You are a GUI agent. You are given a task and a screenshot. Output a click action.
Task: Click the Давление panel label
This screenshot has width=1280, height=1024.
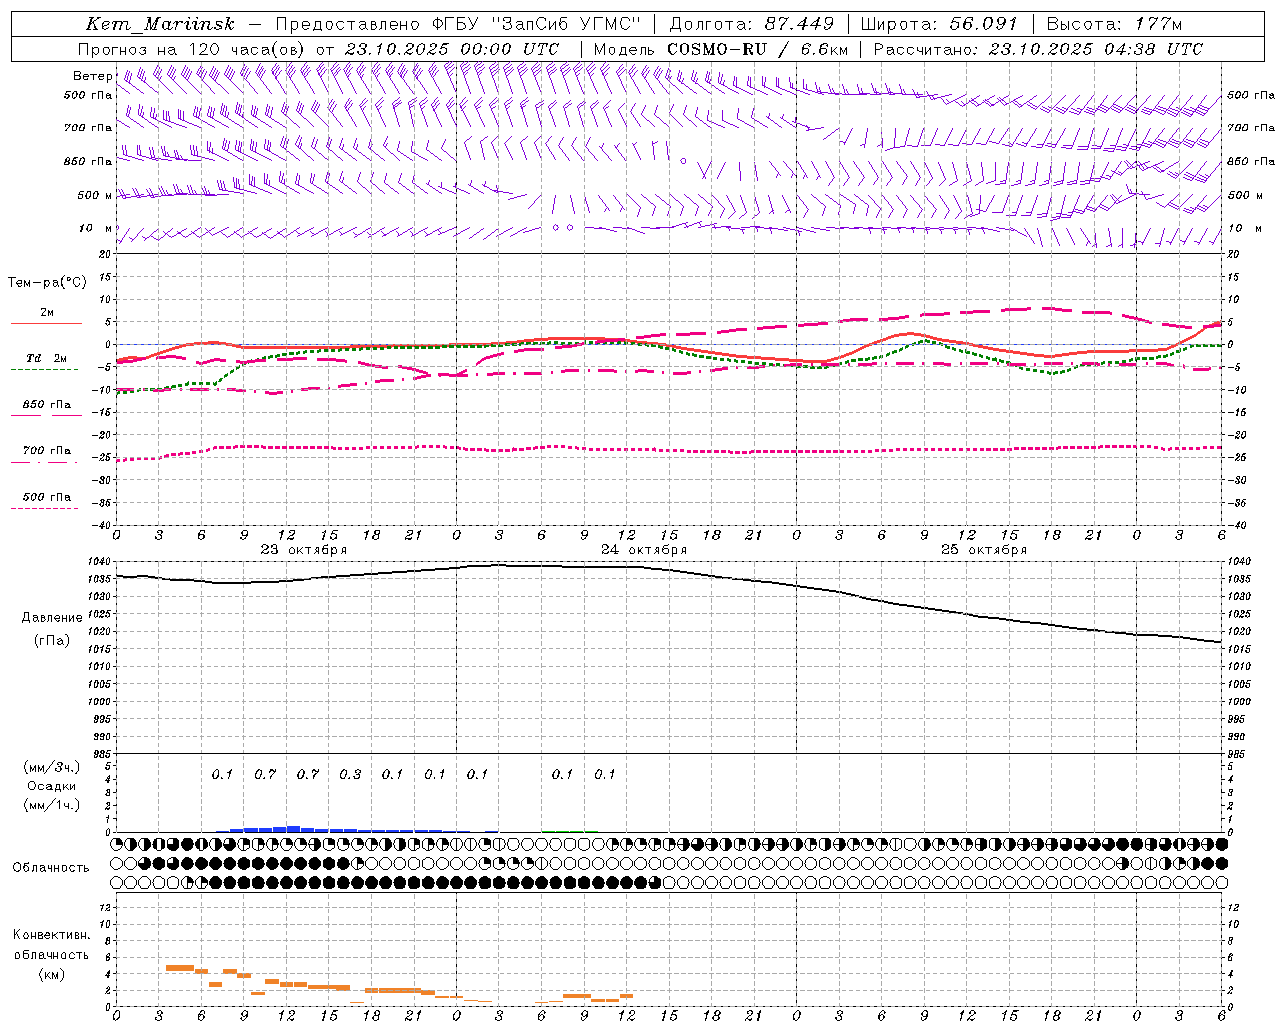[52, 618]
